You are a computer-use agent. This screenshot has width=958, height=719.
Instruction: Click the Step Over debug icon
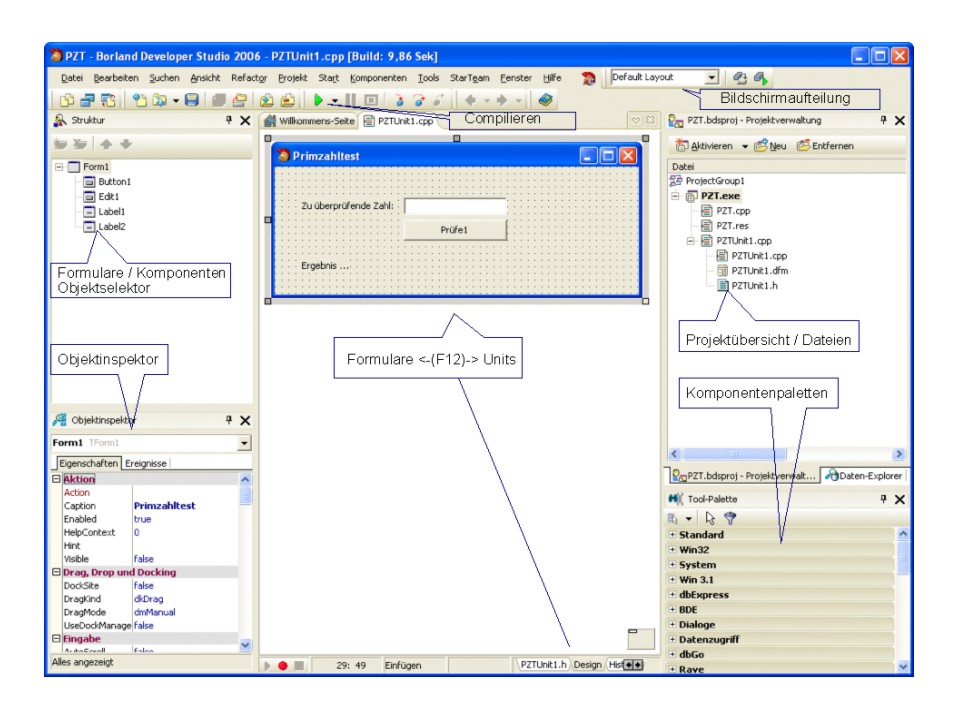pos(419,100)
